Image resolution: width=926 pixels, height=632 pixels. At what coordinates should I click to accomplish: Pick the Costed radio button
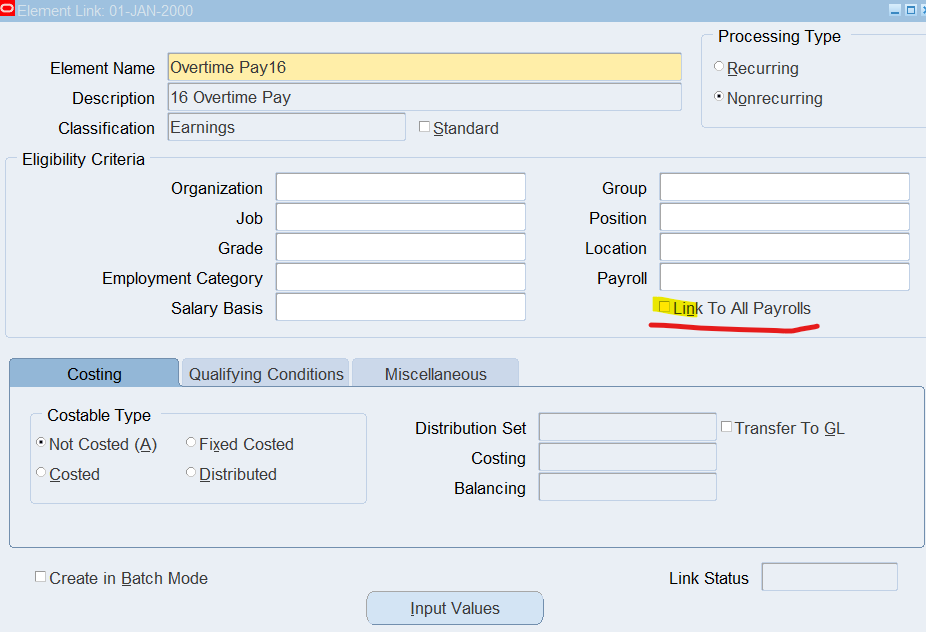pyautogui.click(x=41, y=473)
